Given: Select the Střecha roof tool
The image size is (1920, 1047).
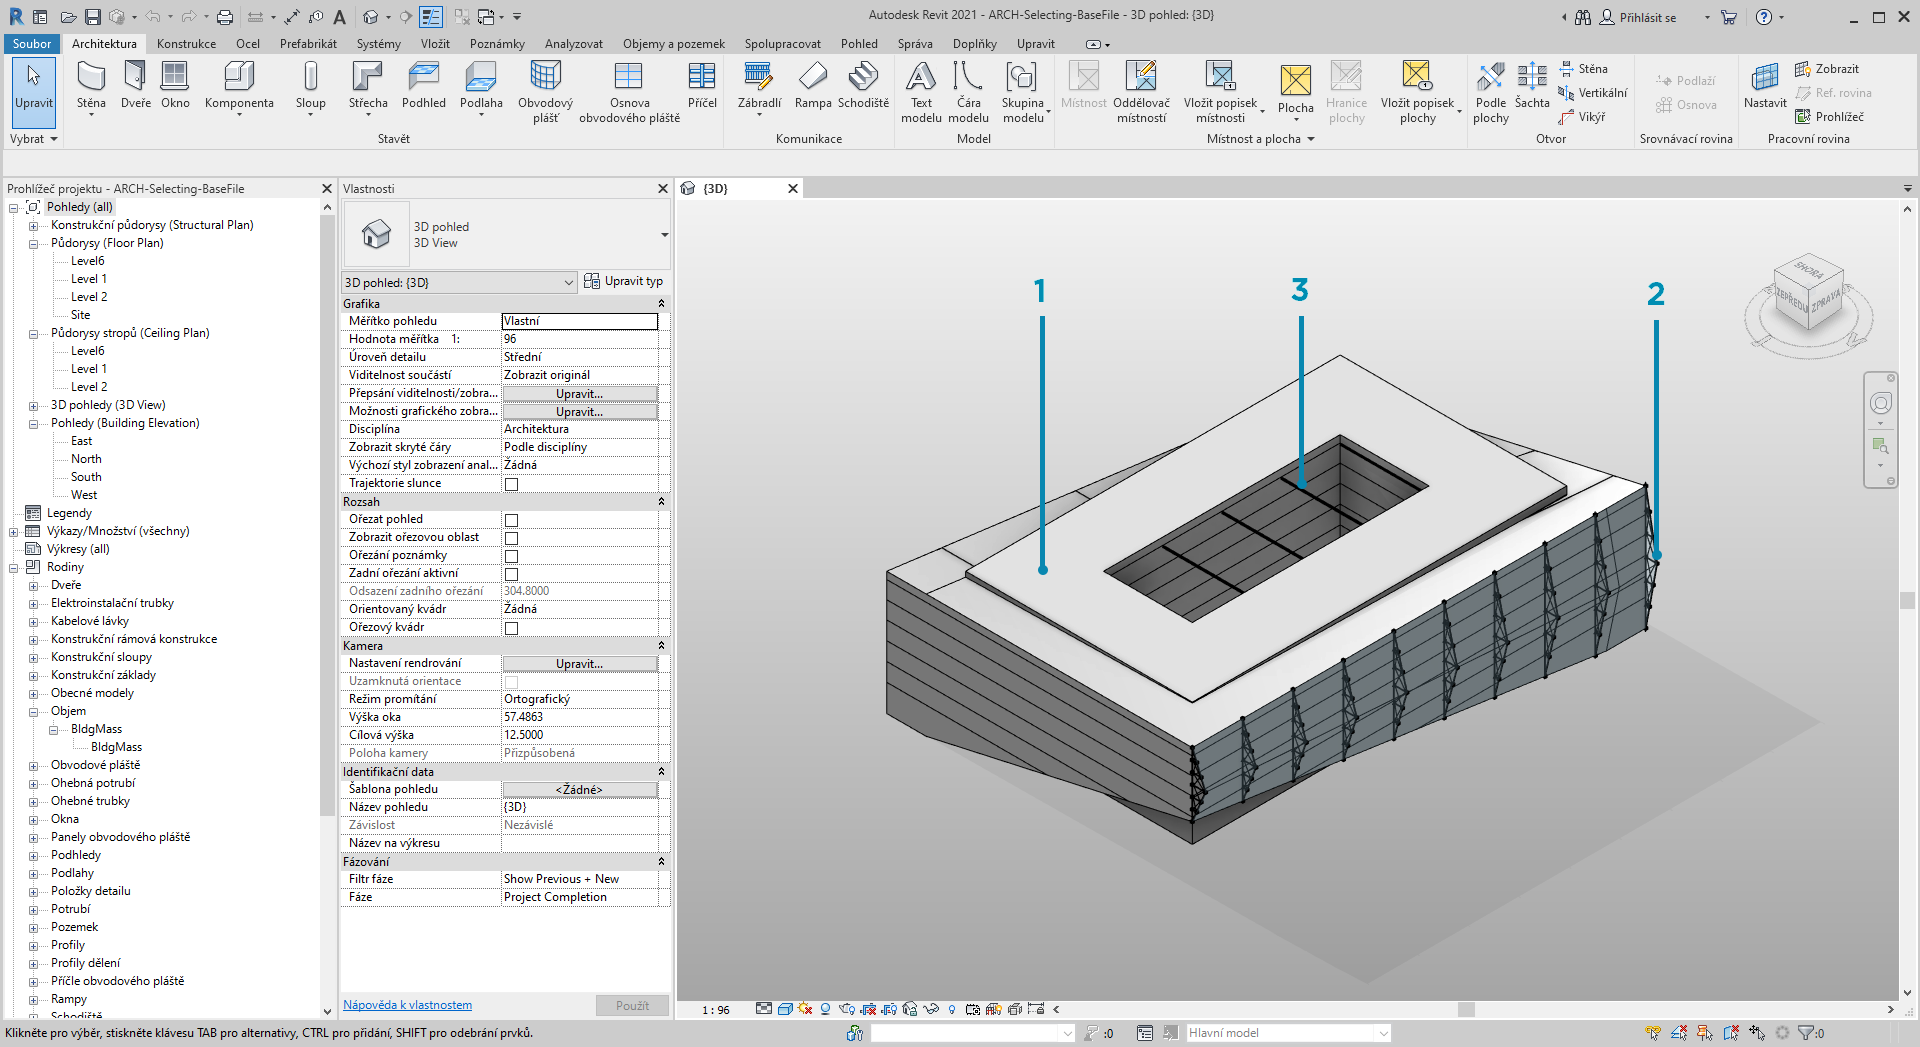Looking at the screenshot, I should coord(368,86).
